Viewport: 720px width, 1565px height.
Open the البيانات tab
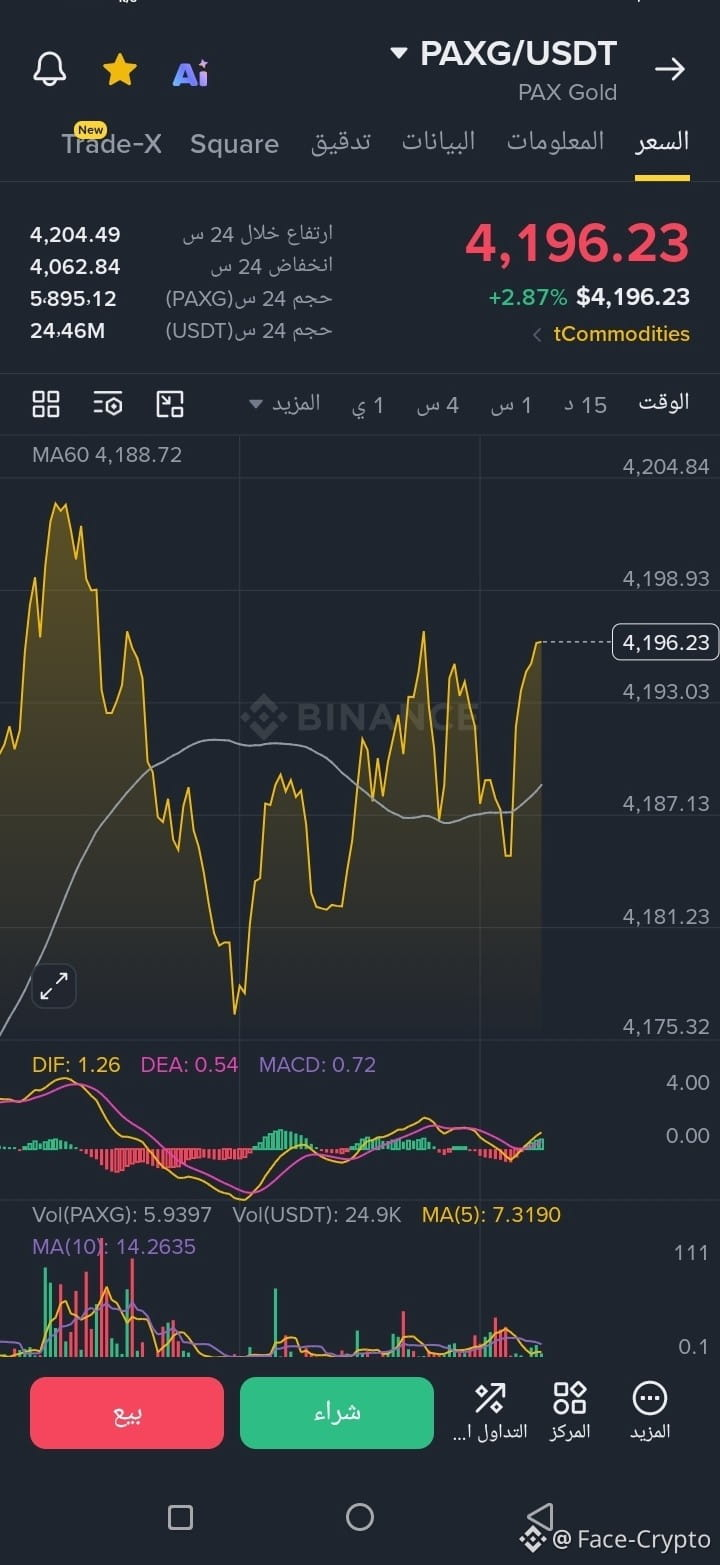[439, 141]
